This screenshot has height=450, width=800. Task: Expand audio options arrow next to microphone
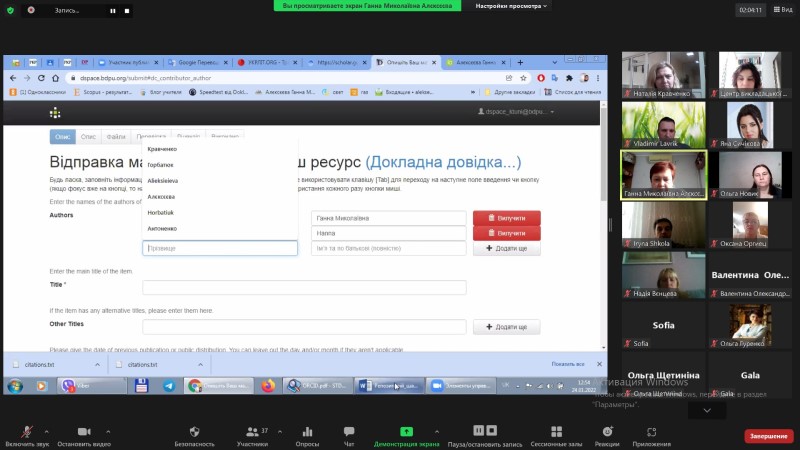tap(45, 430)
